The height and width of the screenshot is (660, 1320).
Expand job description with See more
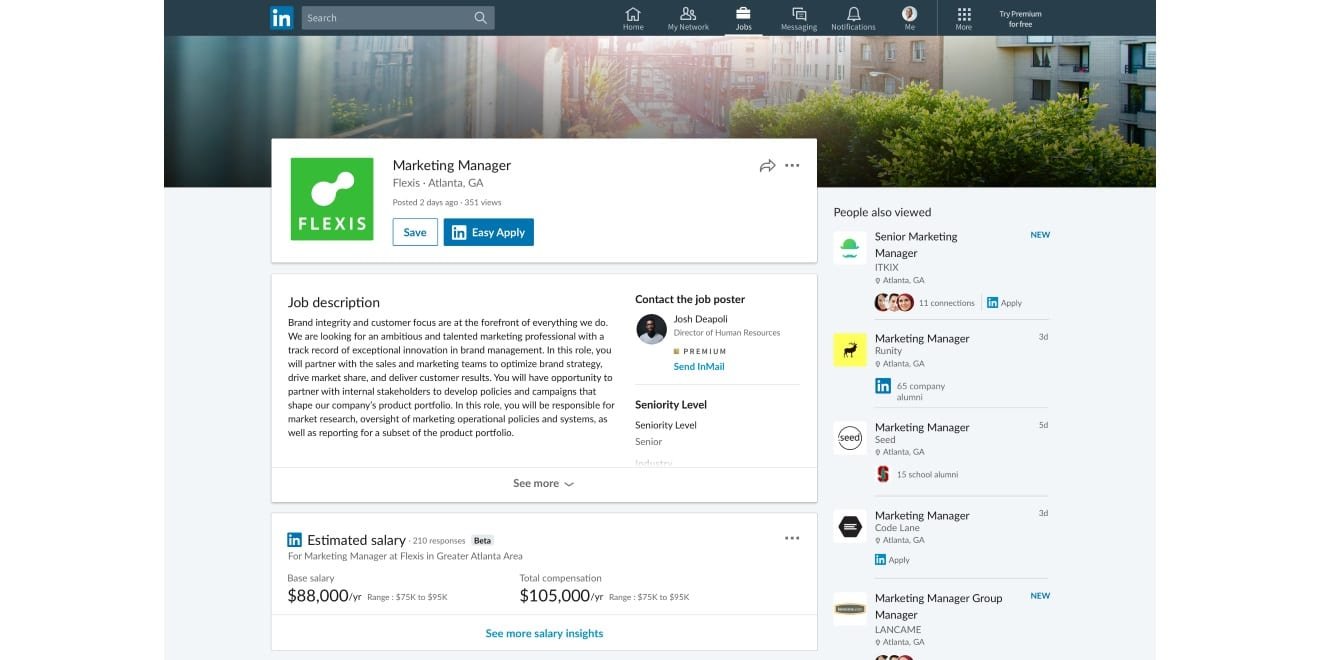point(543,484)
